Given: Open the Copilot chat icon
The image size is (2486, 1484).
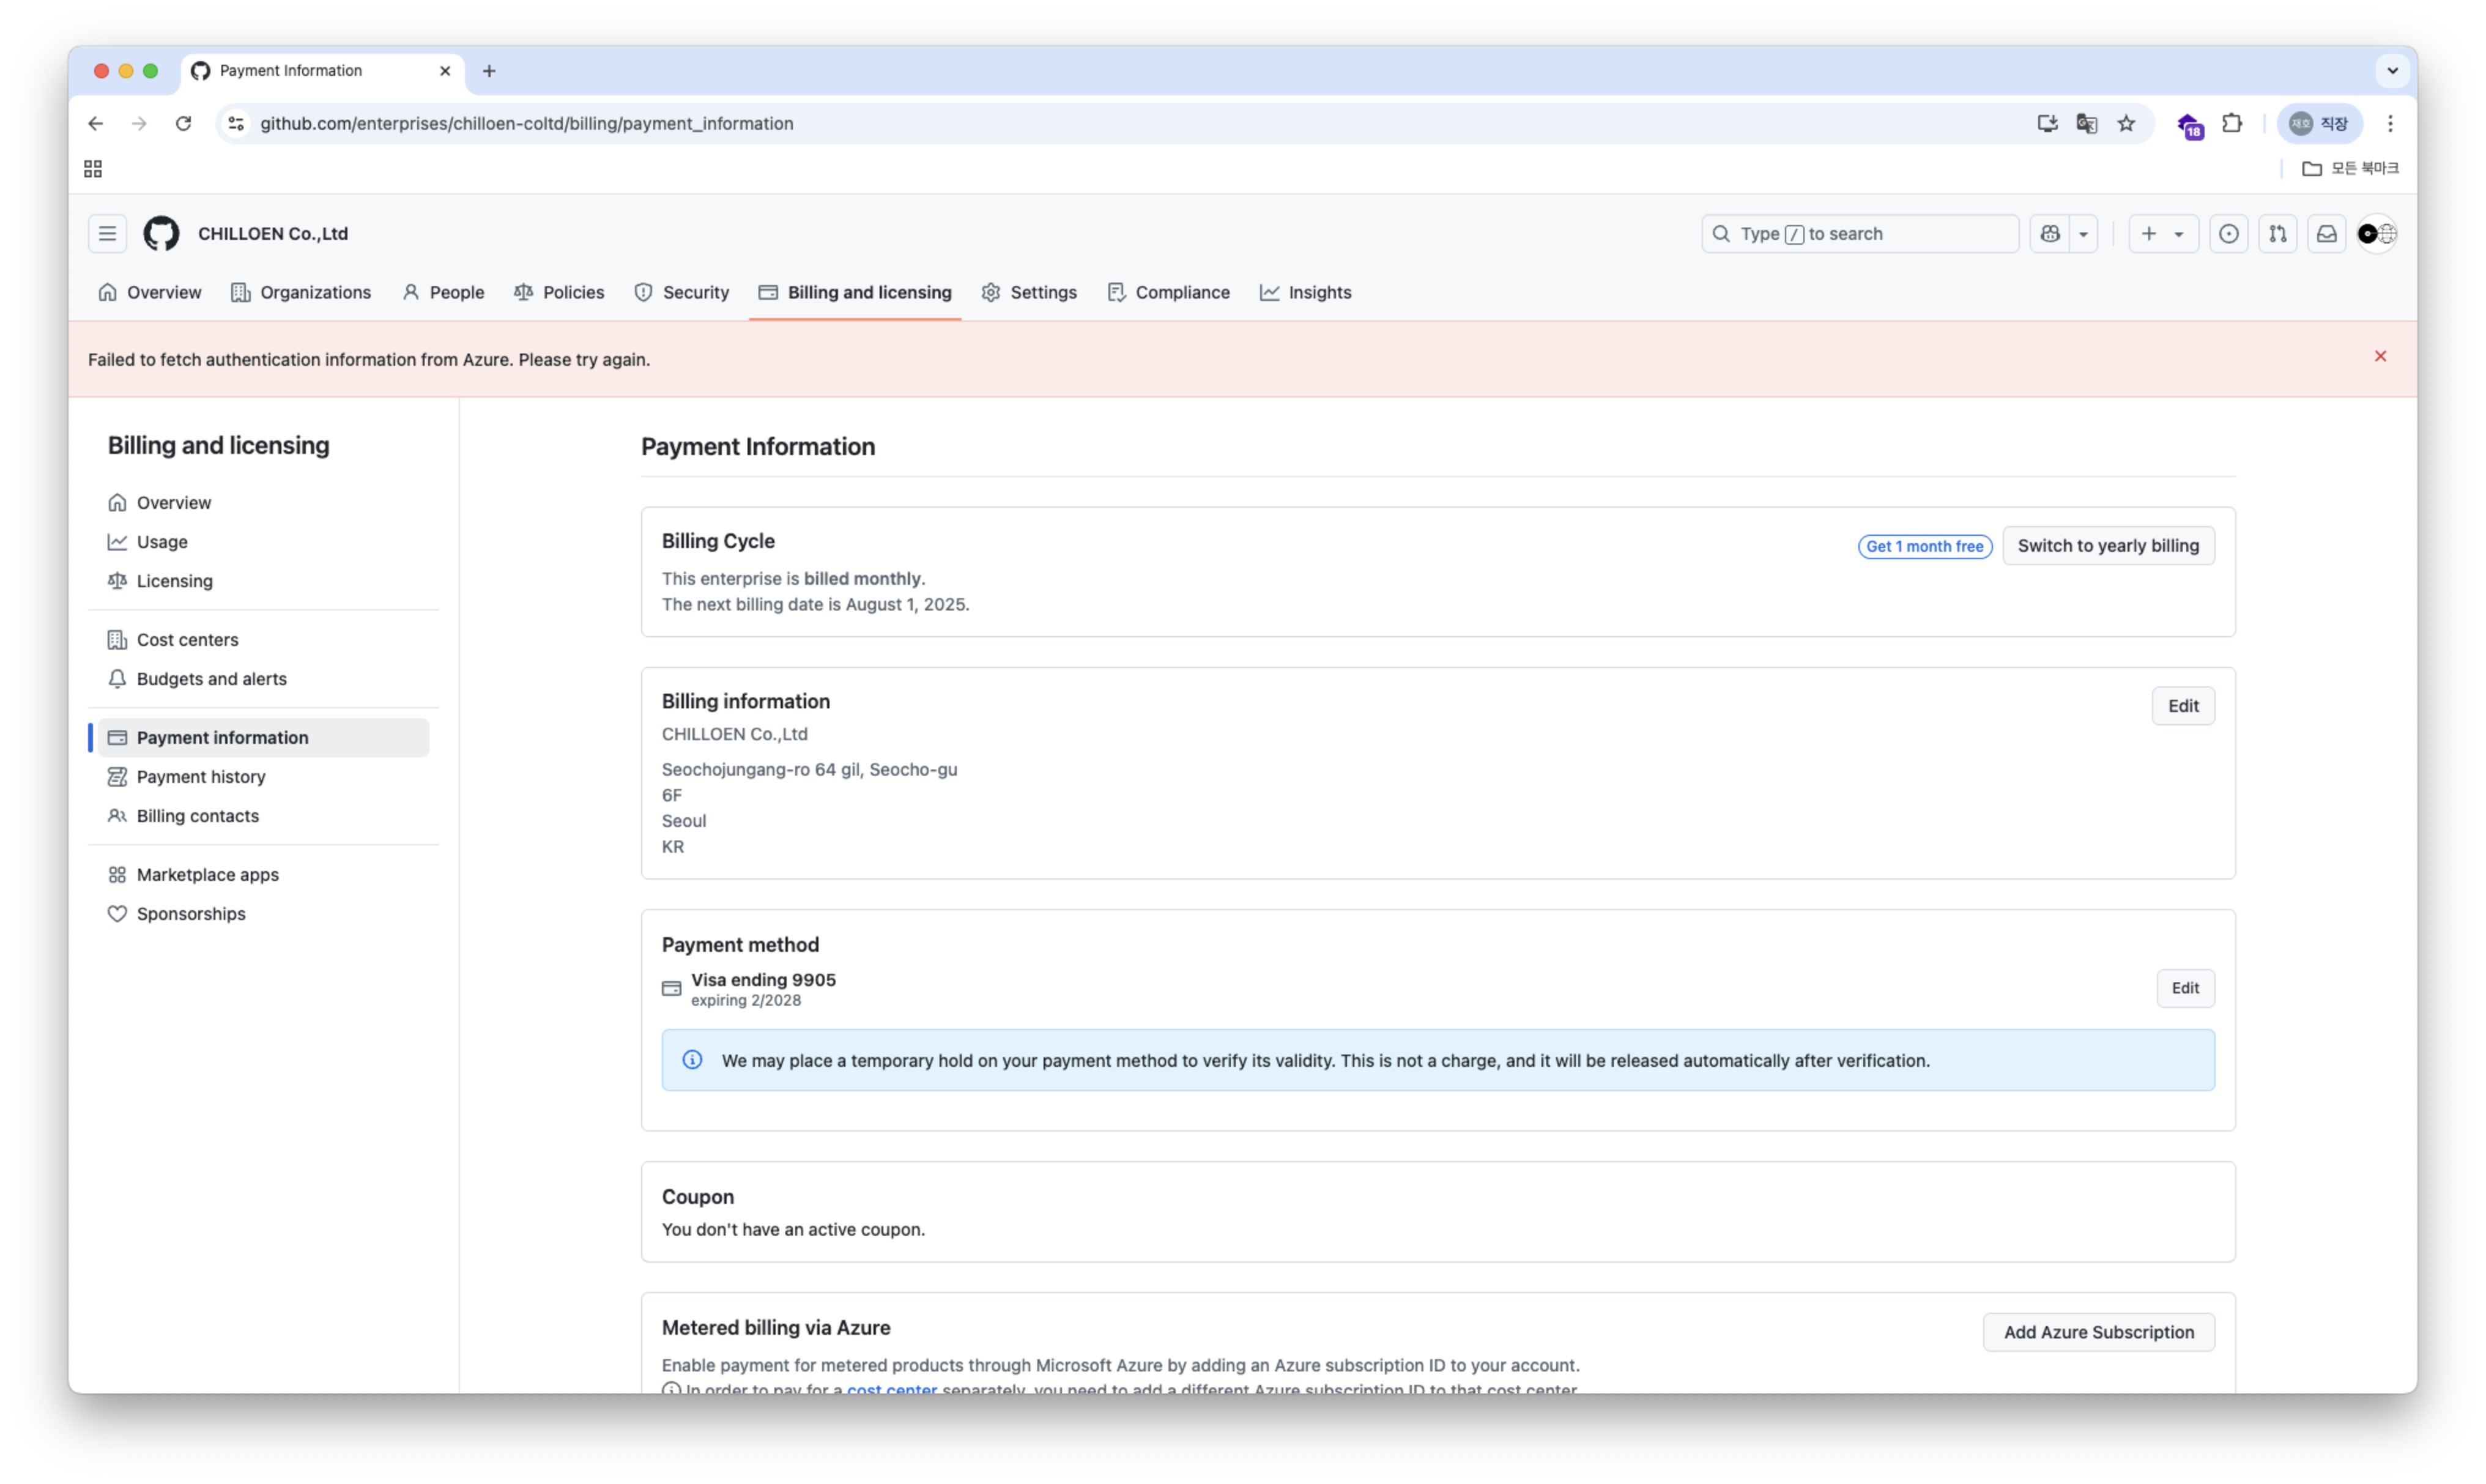Looking at the screenshot, I should [x=2050, y=233].
